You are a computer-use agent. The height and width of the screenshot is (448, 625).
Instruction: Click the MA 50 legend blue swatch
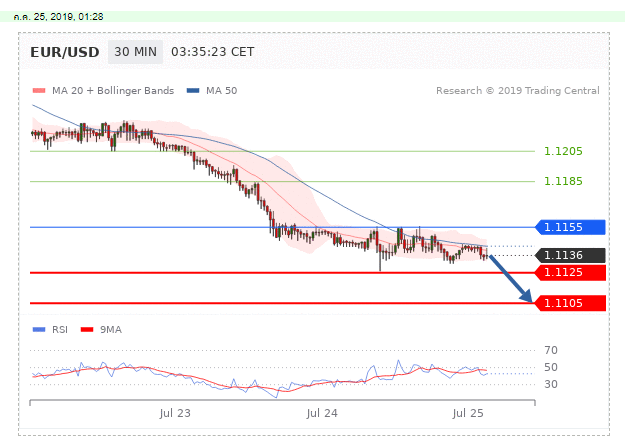(x=193, y=90)
